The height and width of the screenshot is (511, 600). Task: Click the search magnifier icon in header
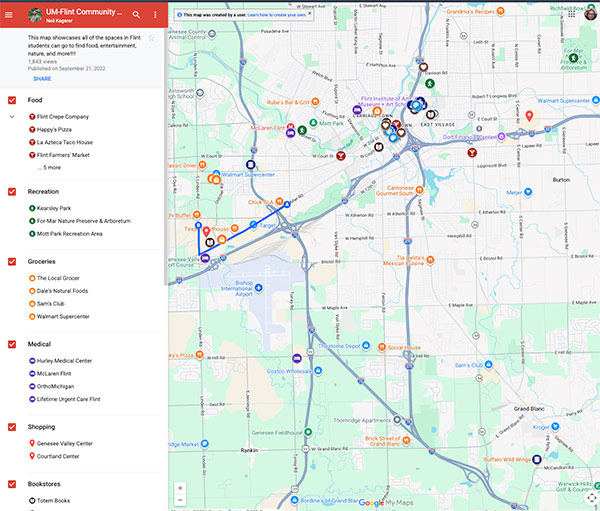[136, 15]
